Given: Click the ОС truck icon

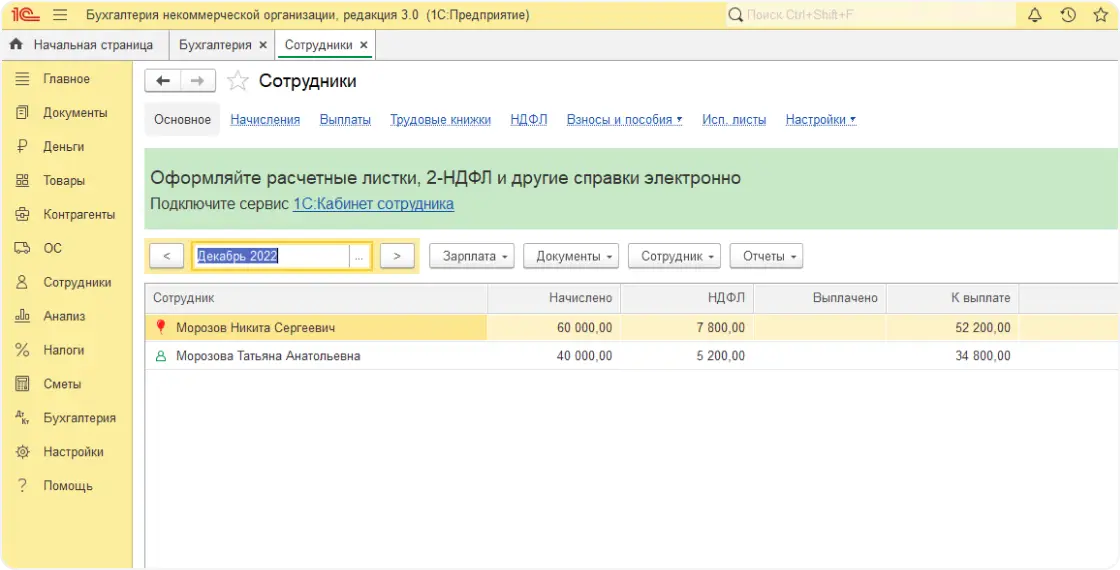Looking at the screenshot, I should pos(22,249).
